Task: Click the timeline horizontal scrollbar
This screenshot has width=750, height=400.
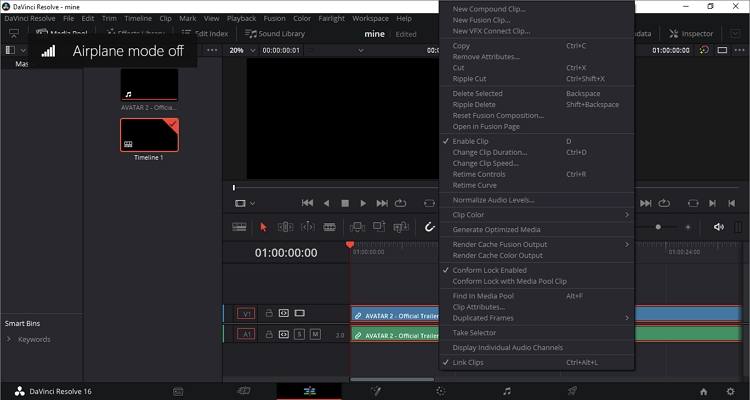Action: click(391, 379)
